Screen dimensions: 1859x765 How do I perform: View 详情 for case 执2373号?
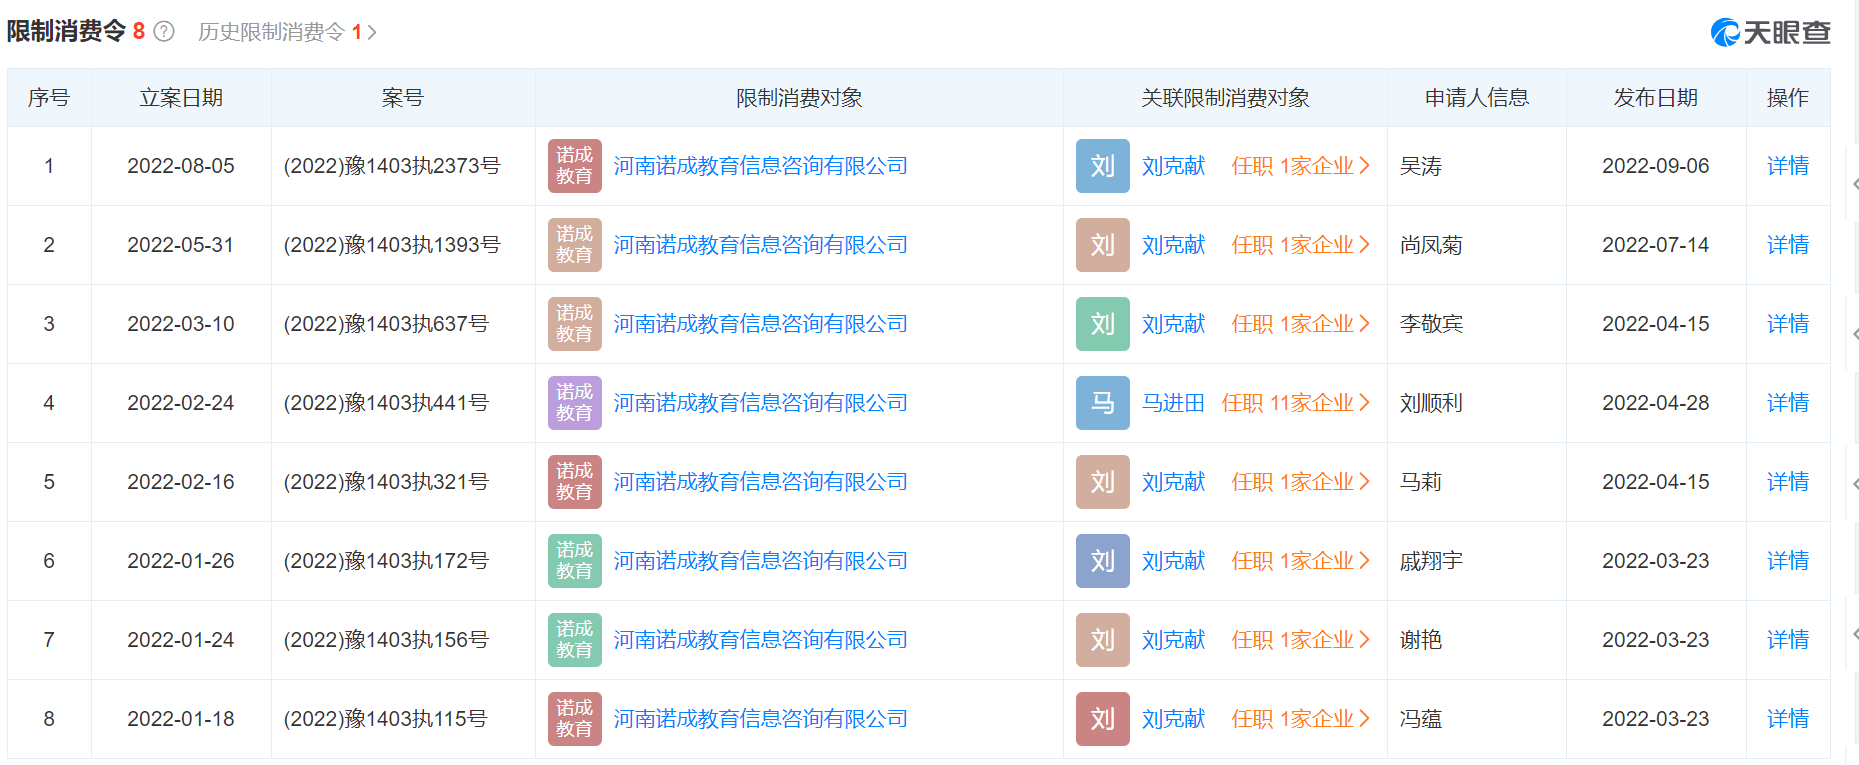click(x=1788, y=166)
